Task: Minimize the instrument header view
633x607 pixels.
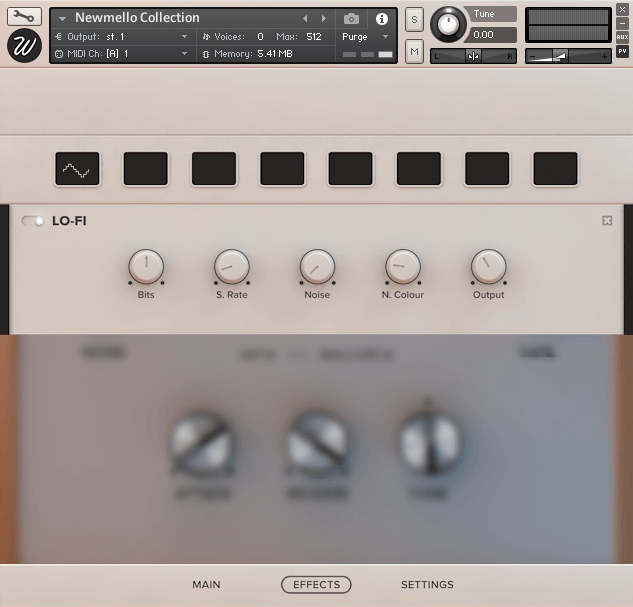Action: coord(622,23)
